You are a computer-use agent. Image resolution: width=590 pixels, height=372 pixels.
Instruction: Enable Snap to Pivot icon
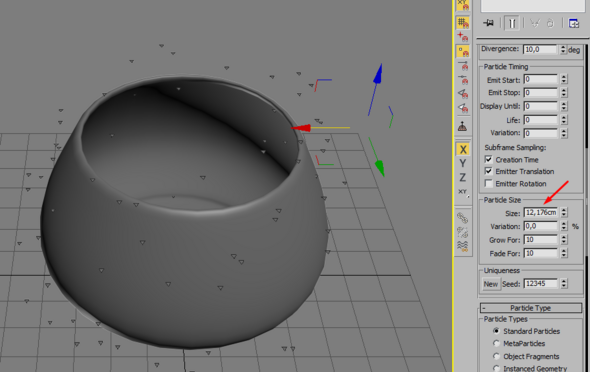[463, 37]
